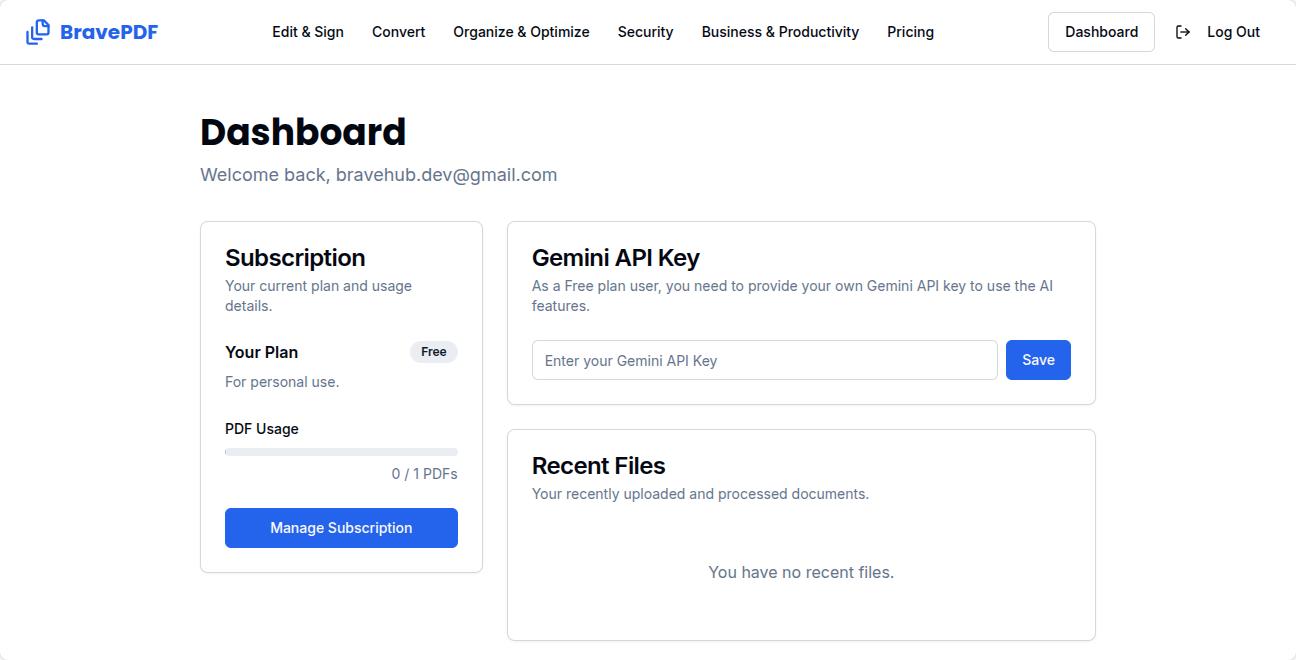Click the Dashboard button in header

(1101, 32)
